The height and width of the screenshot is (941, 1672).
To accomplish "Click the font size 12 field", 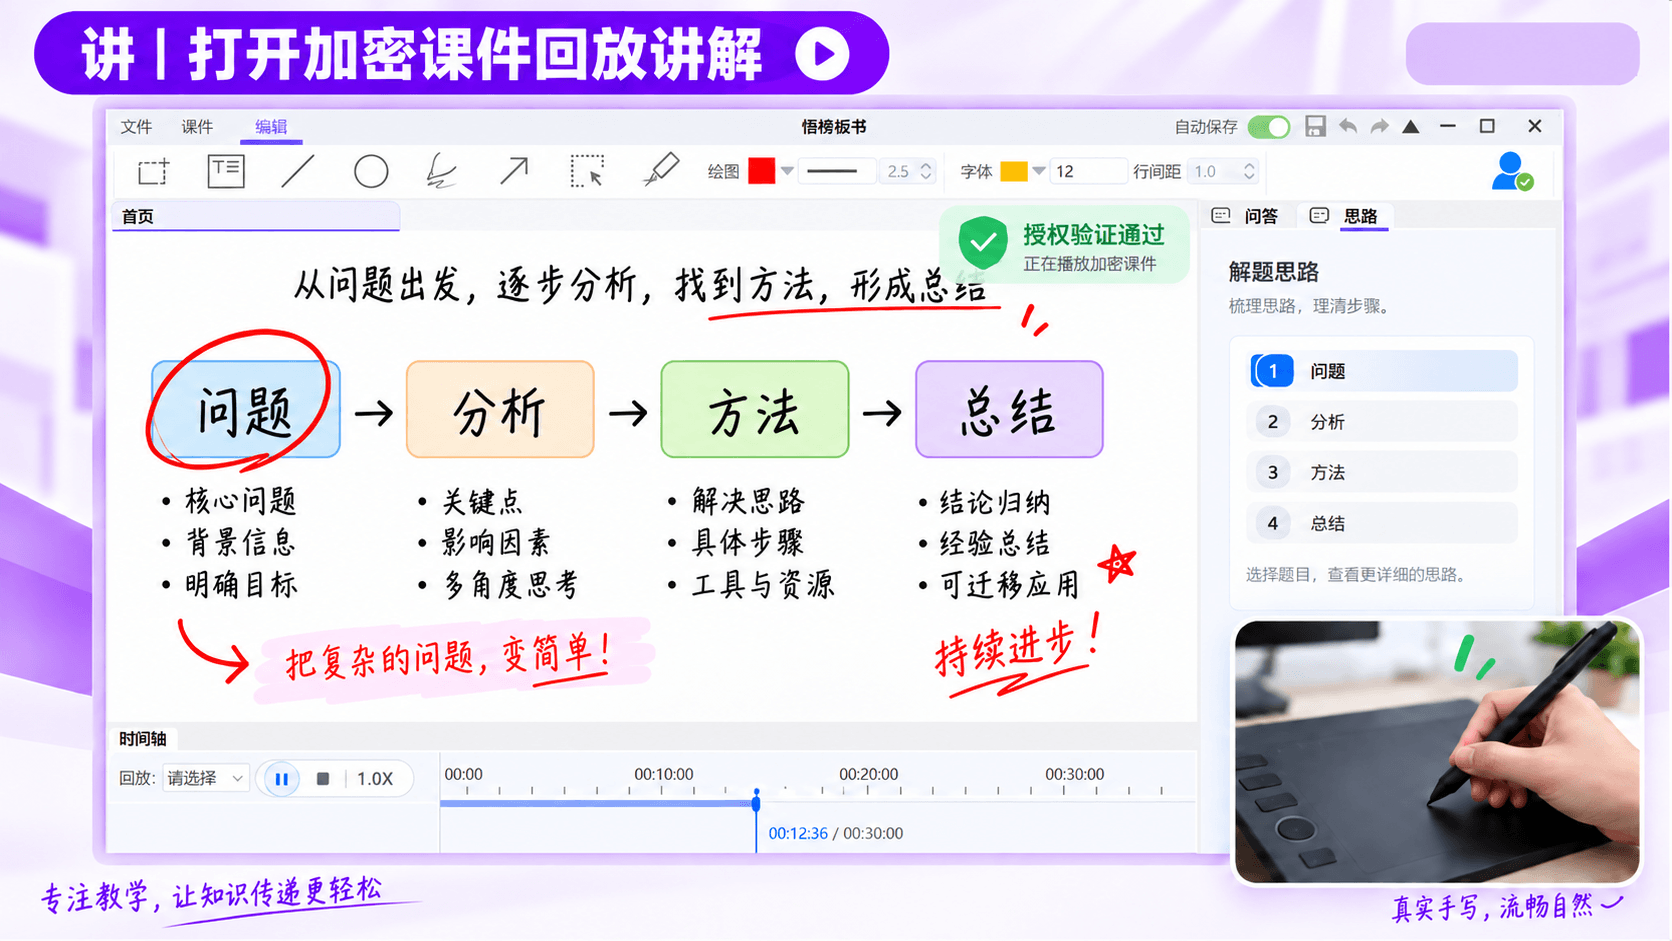I will [1087, 171].
